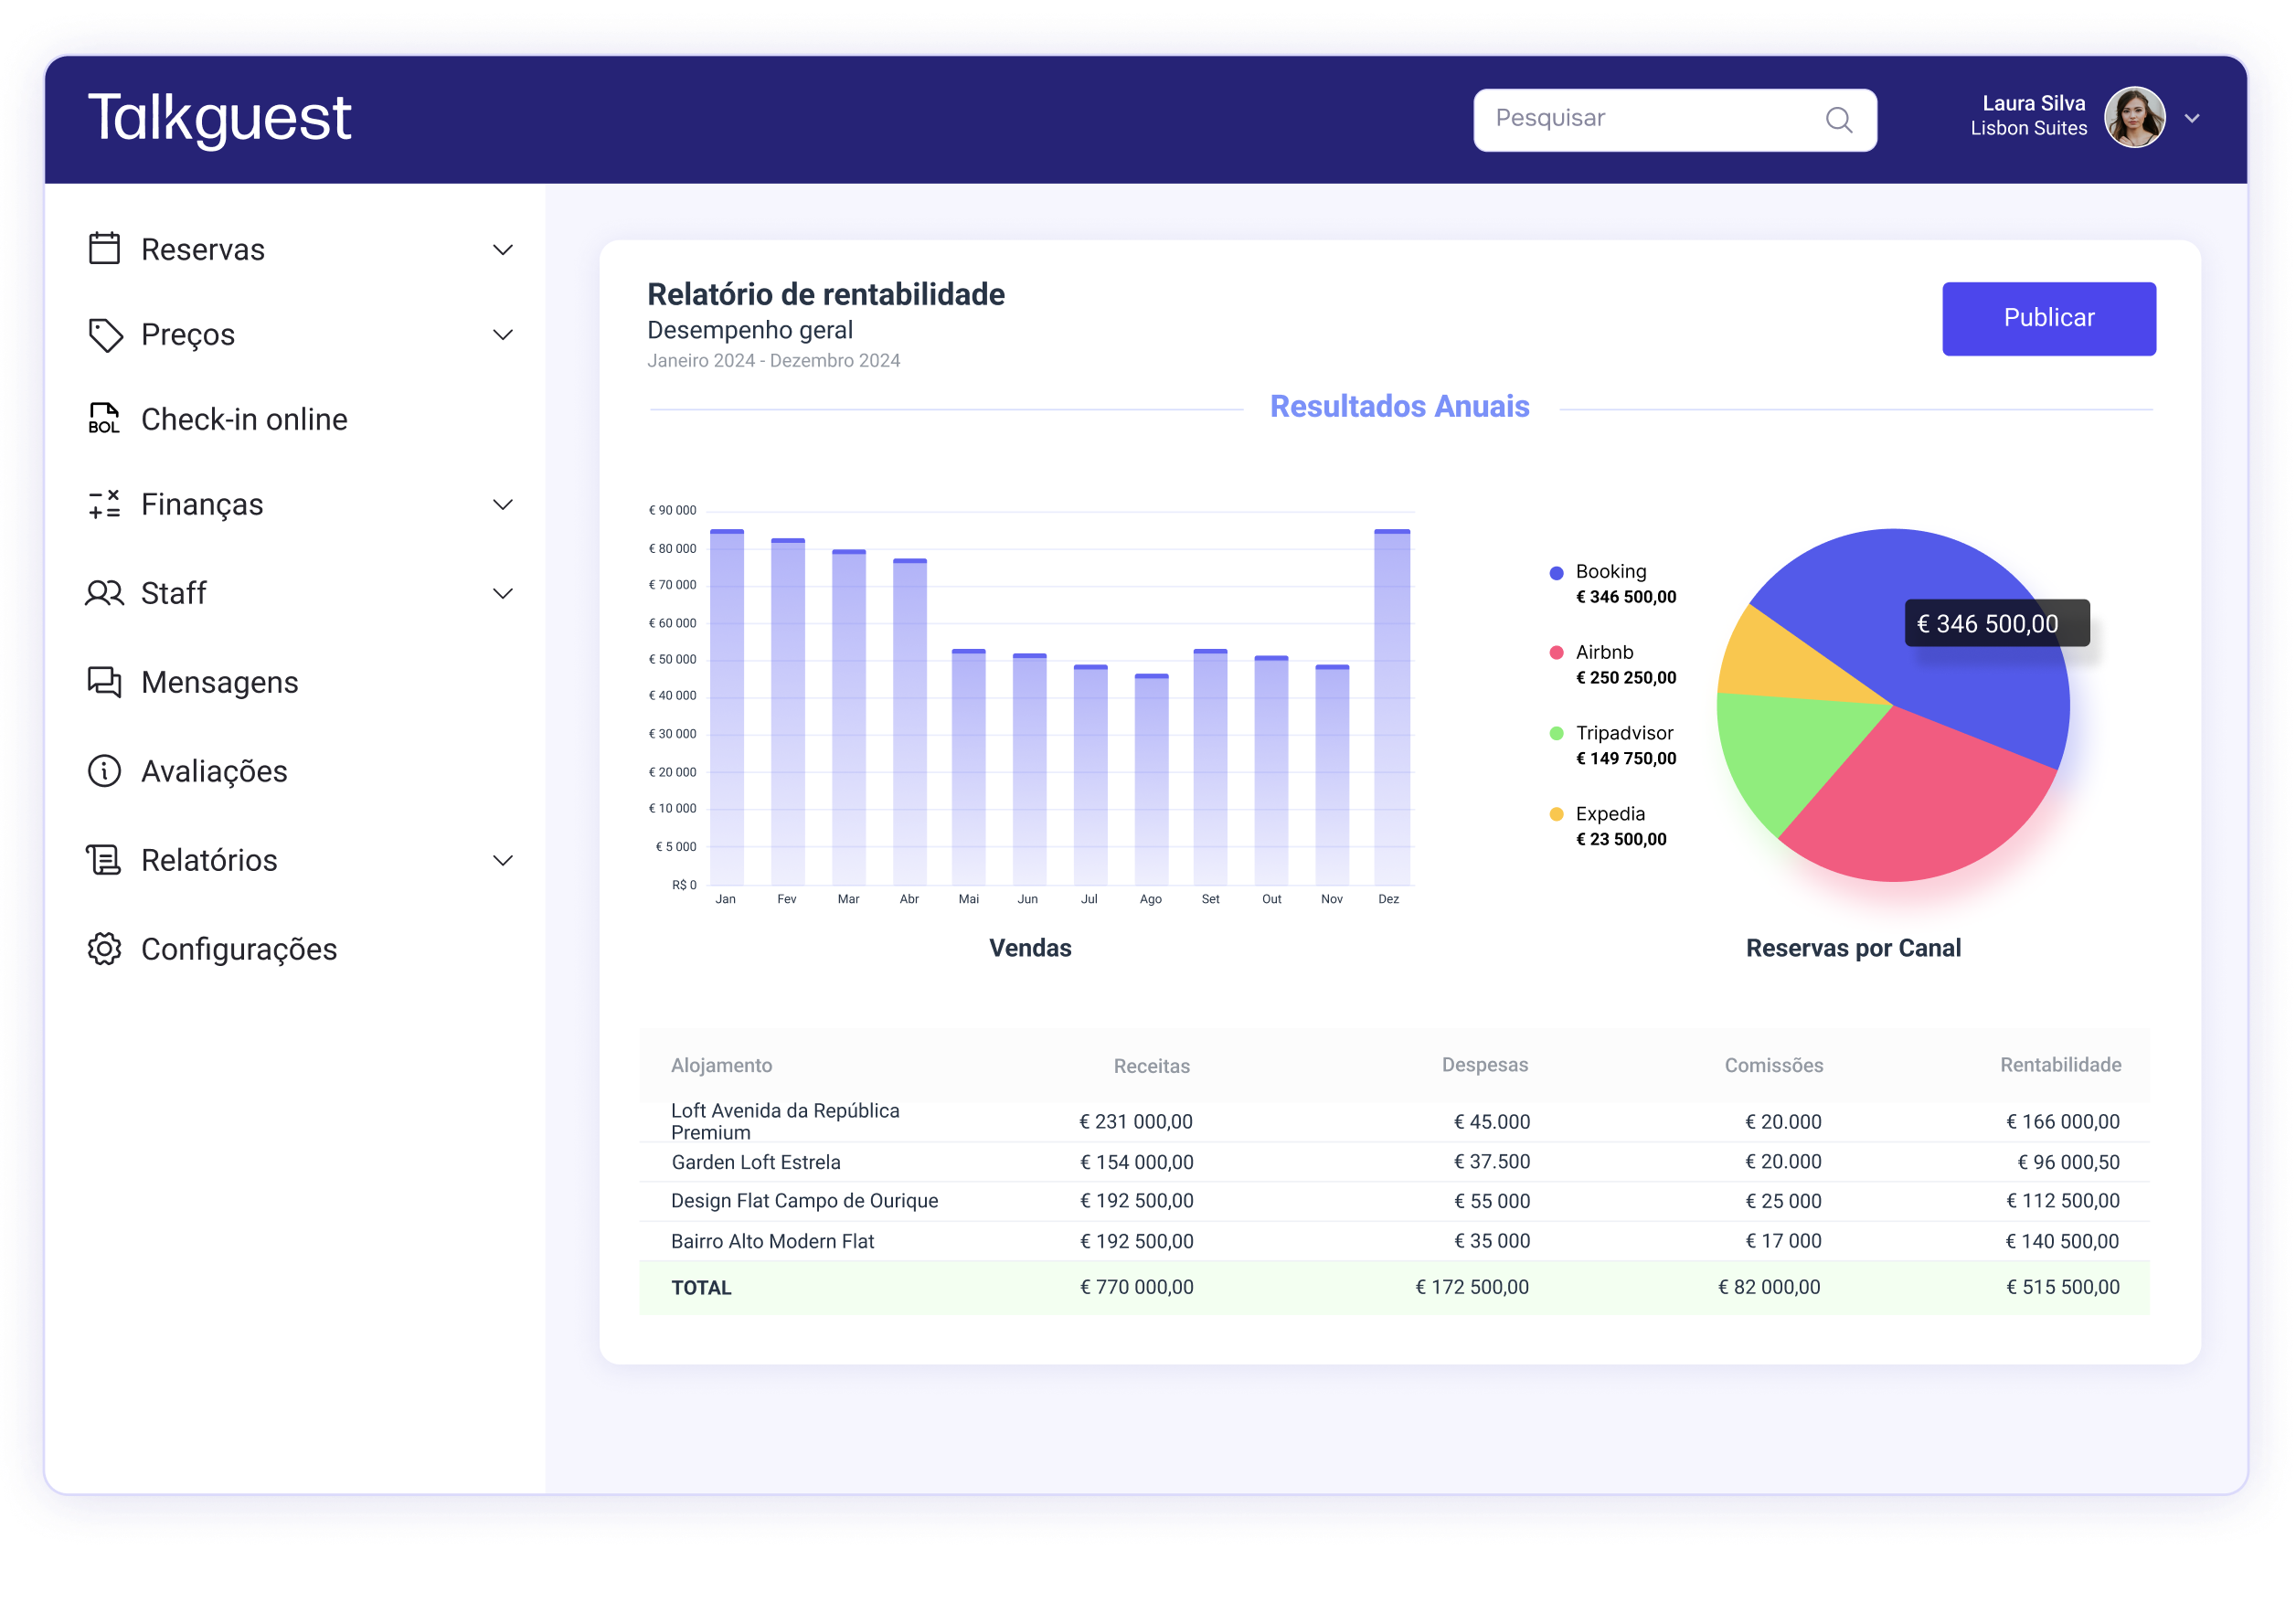Click the Mensagens chat bubble icon
This screenshot has height=1603, width=2296.
(104, 682)
